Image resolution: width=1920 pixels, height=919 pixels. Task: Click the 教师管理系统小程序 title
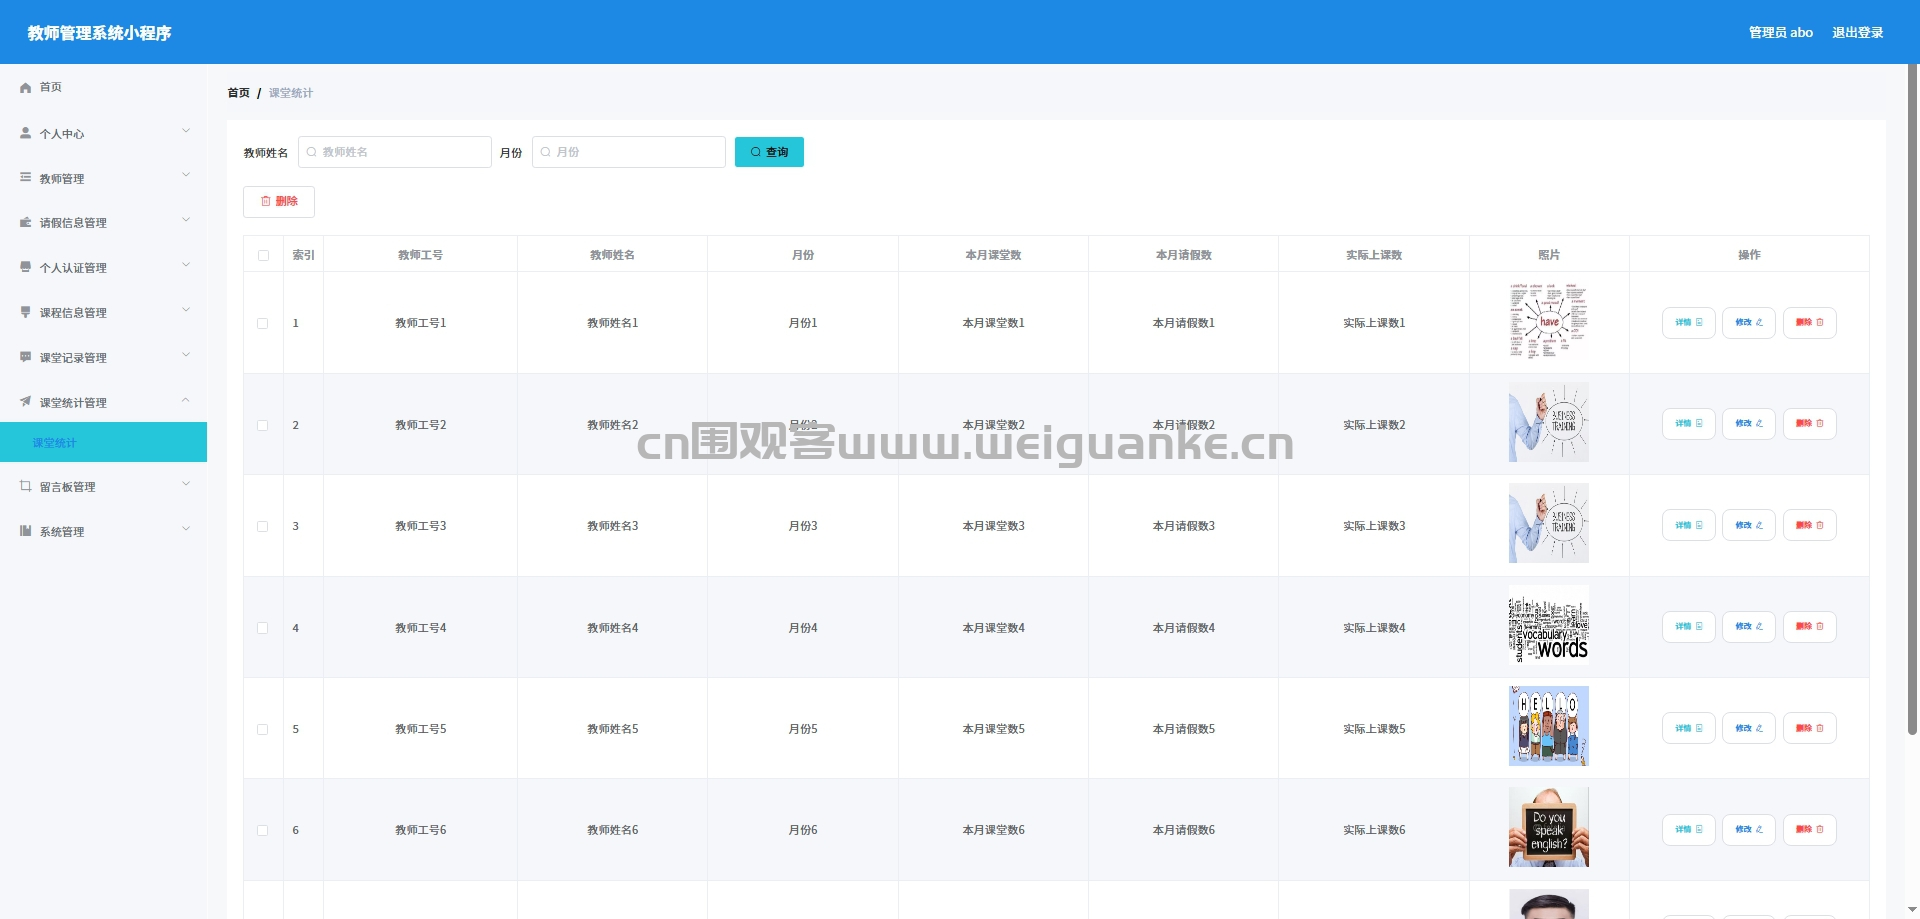(x=99, y=33)
